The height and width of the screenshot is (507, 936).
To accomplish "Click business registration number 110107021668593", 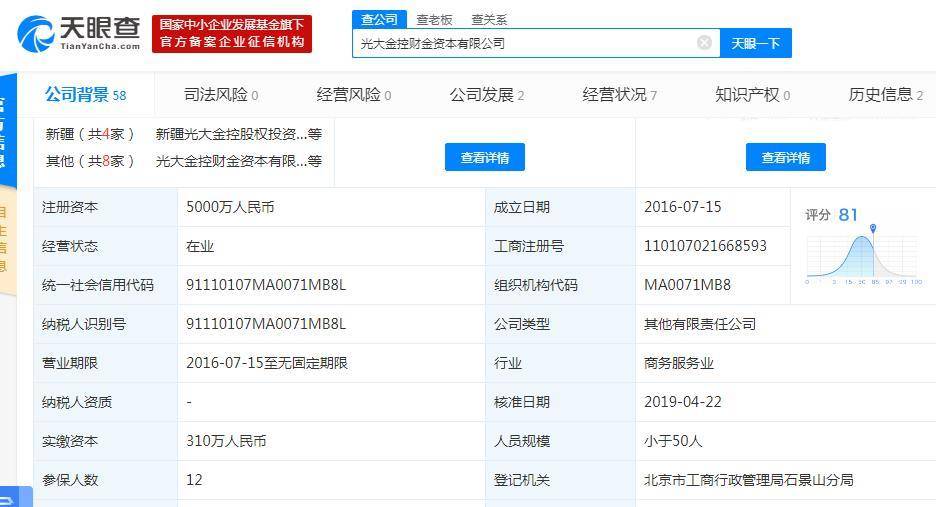I will (x=705, y=246).
